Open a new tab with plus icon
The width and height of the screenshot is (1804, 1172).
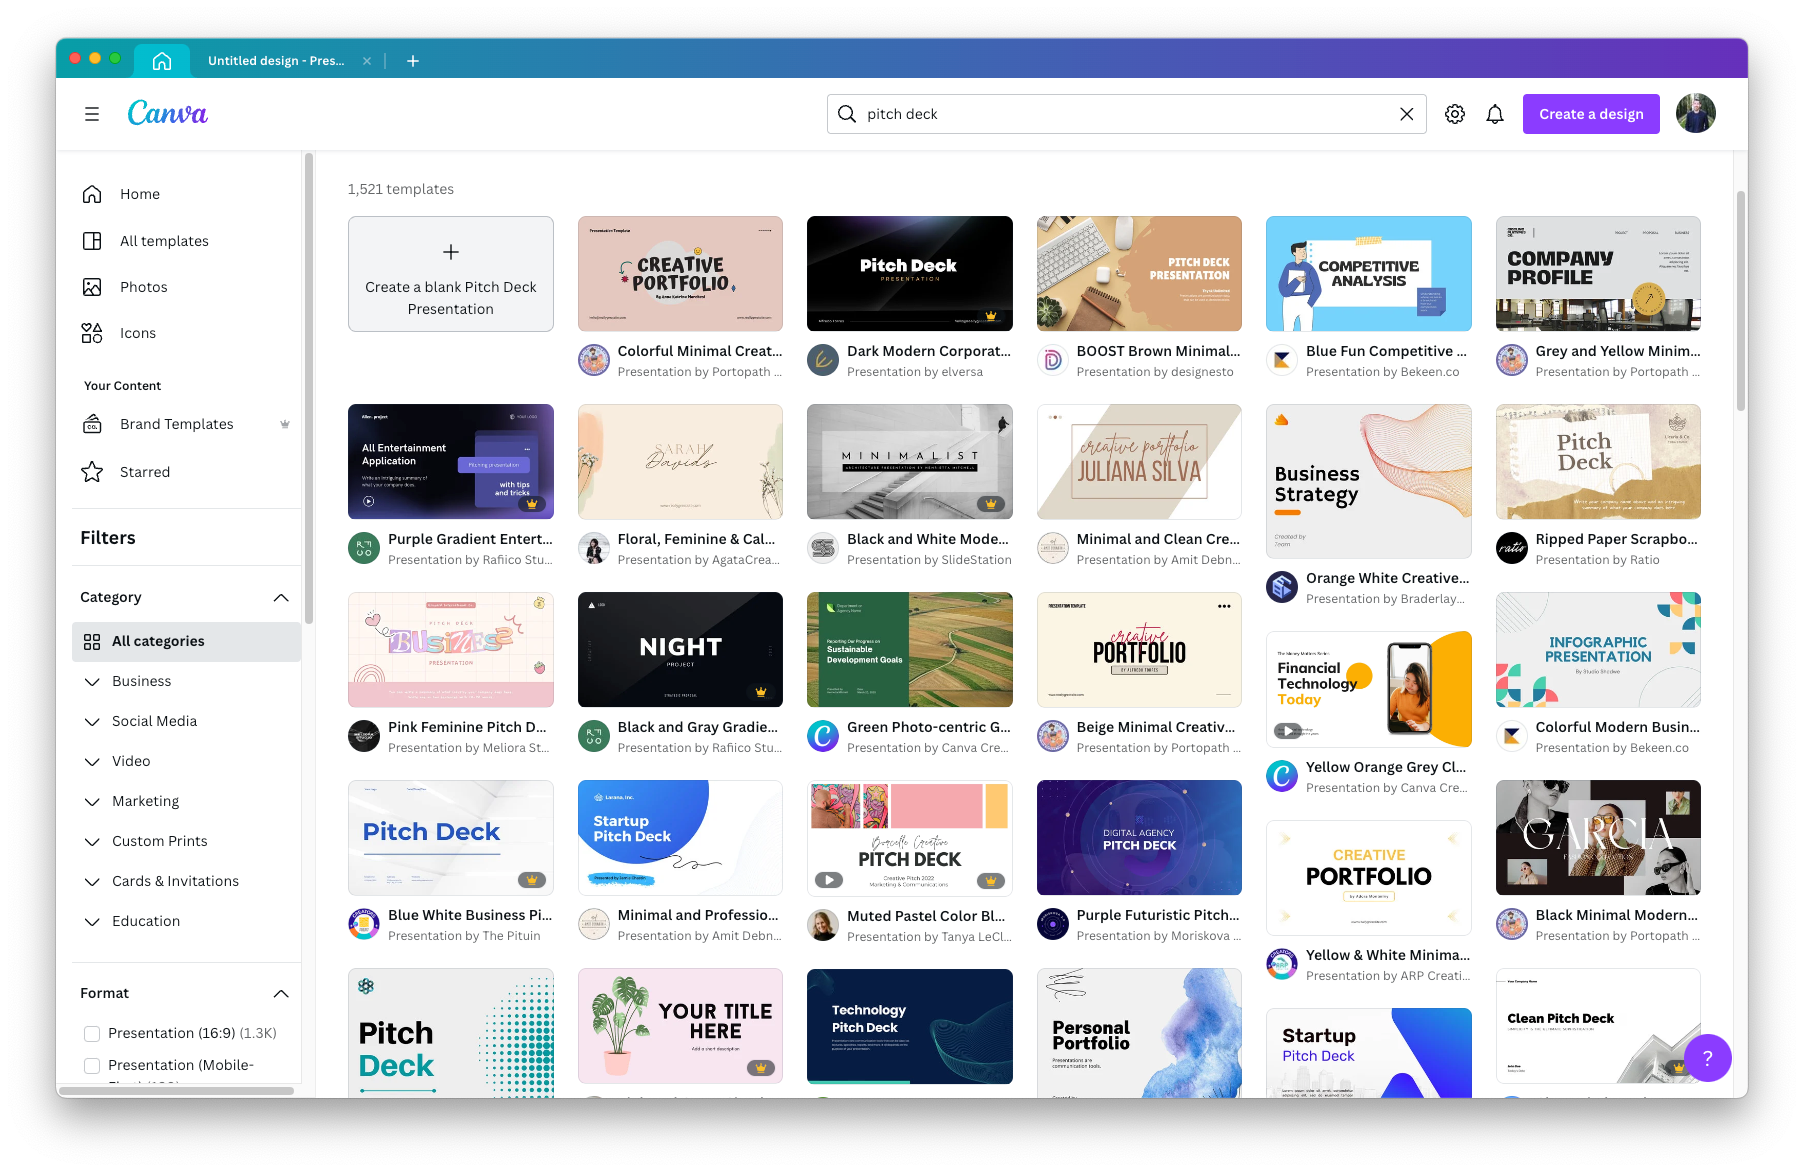tap(413, 61)
